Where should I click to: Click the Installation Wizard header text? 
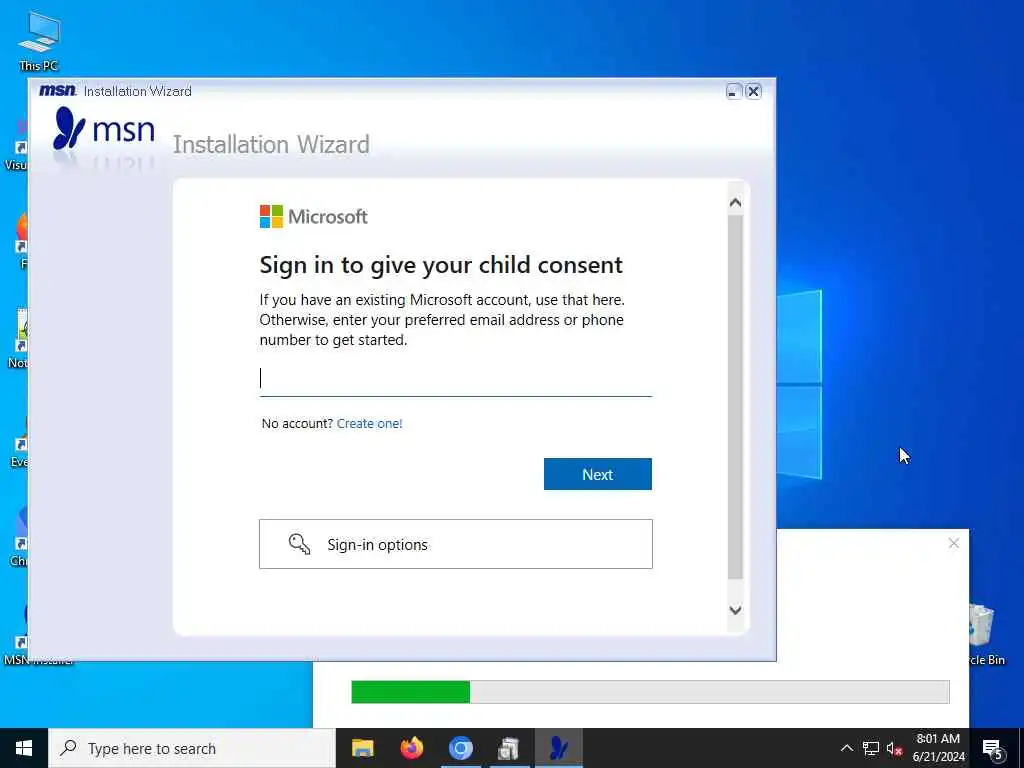(271, 144)
